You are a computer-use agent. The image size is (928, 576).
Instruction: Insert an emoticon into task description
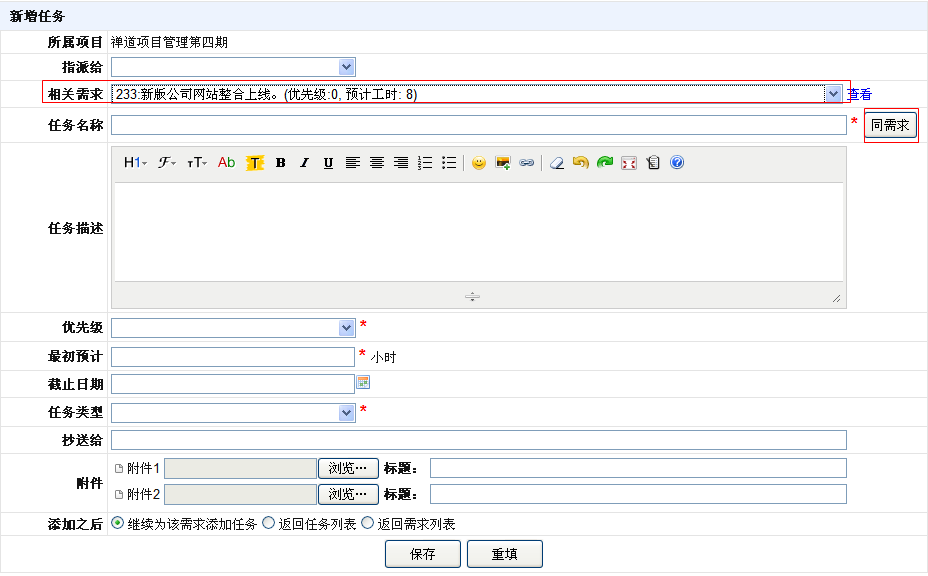pos(479,163)
